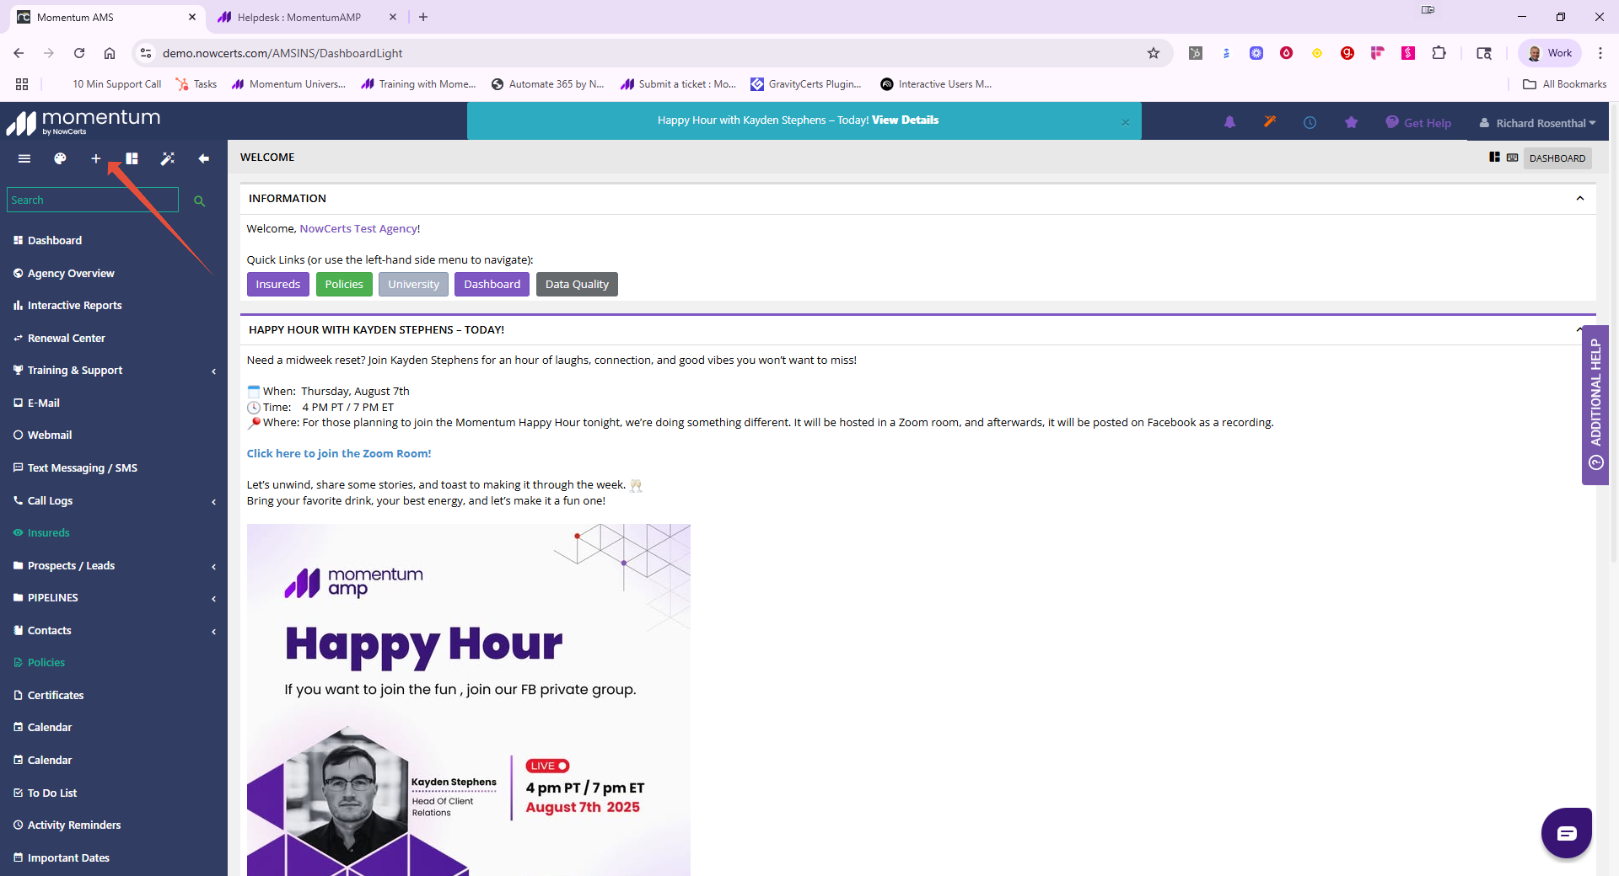The width and height of the screenshot is (1619, 876).
Task: Click the green Policies quick link button
Action: (x=344, y=284)
